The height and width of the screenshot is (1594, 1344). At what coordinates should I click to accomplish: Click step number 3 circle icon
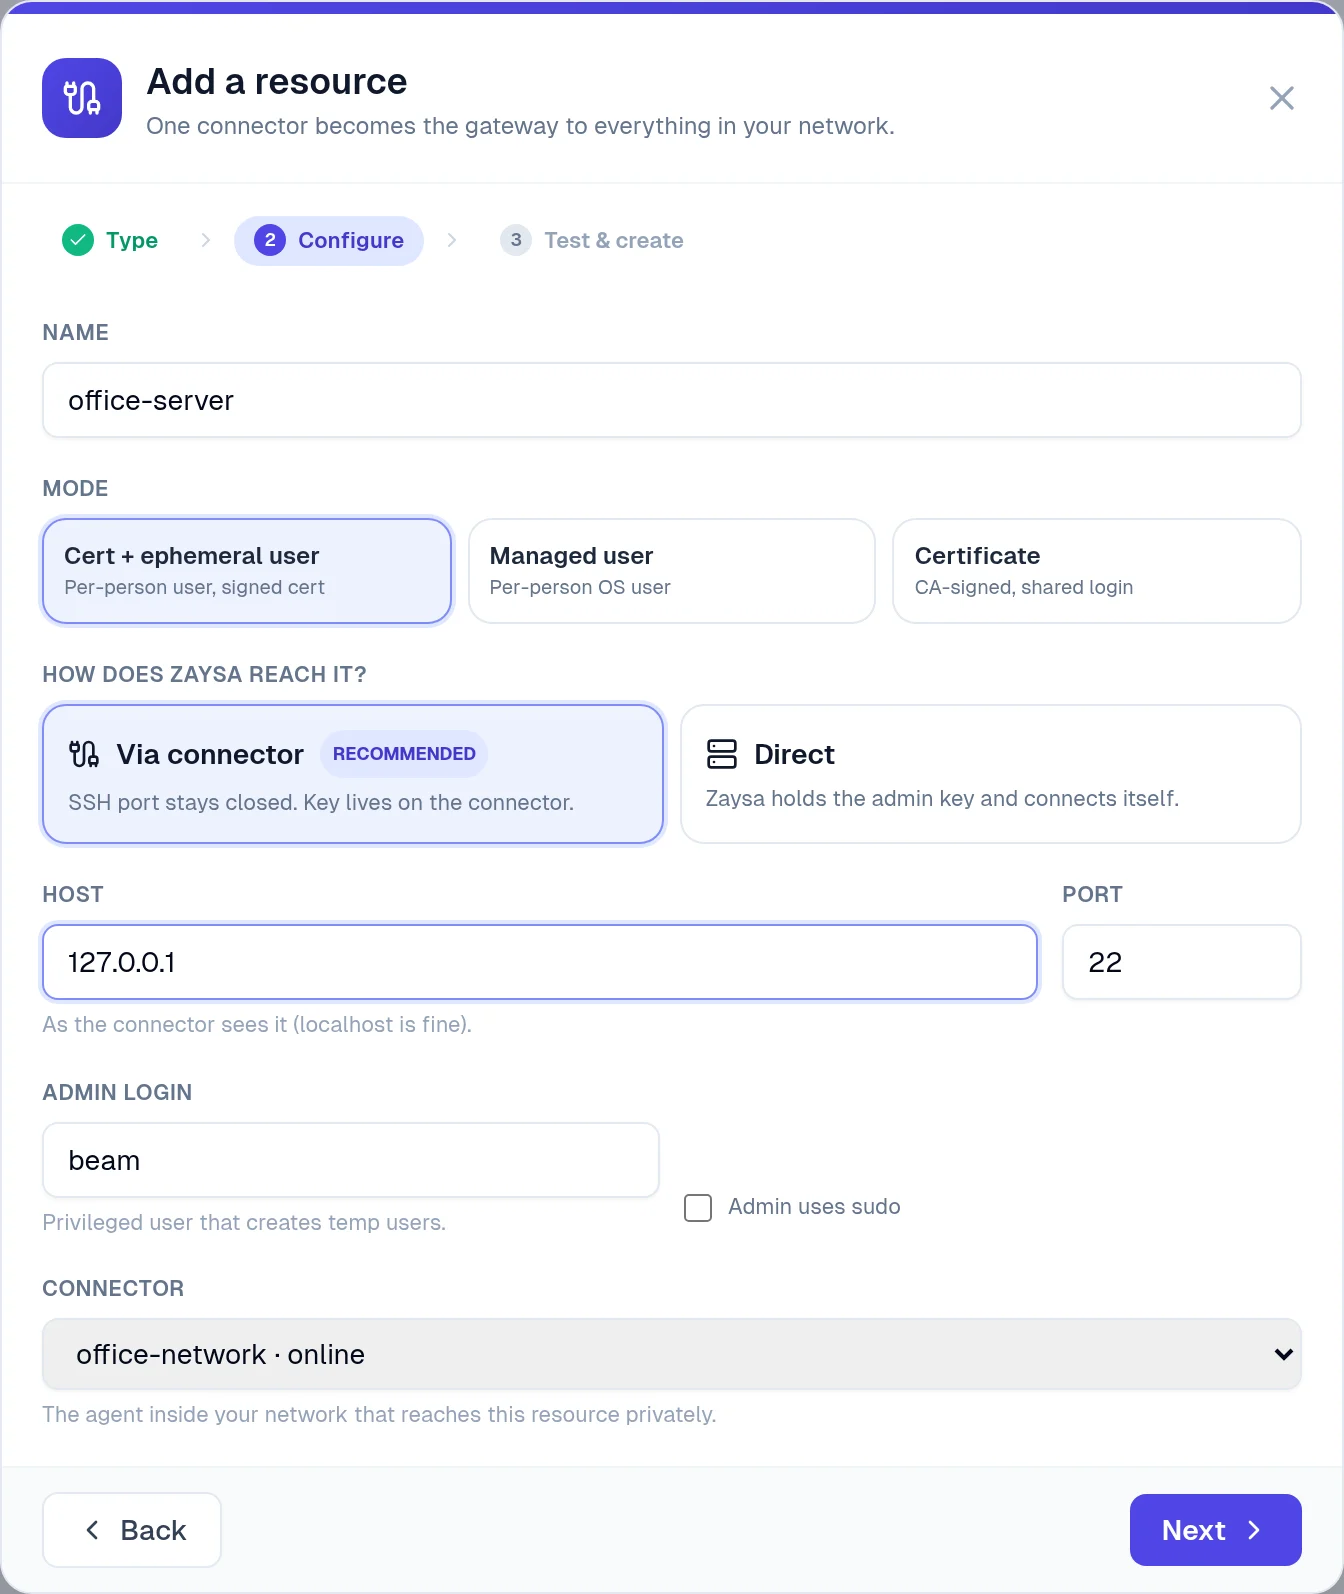click(x=516, y=240)
